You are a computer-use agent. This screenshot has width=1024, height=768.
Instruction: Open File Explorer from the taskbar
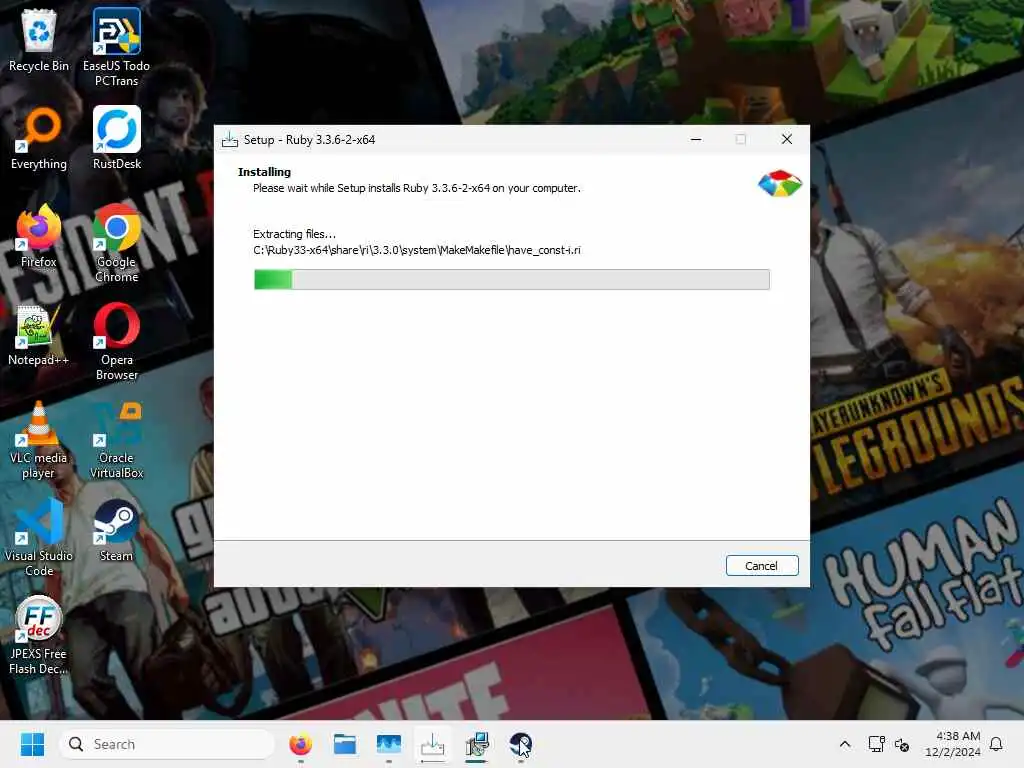pos(344,744)
